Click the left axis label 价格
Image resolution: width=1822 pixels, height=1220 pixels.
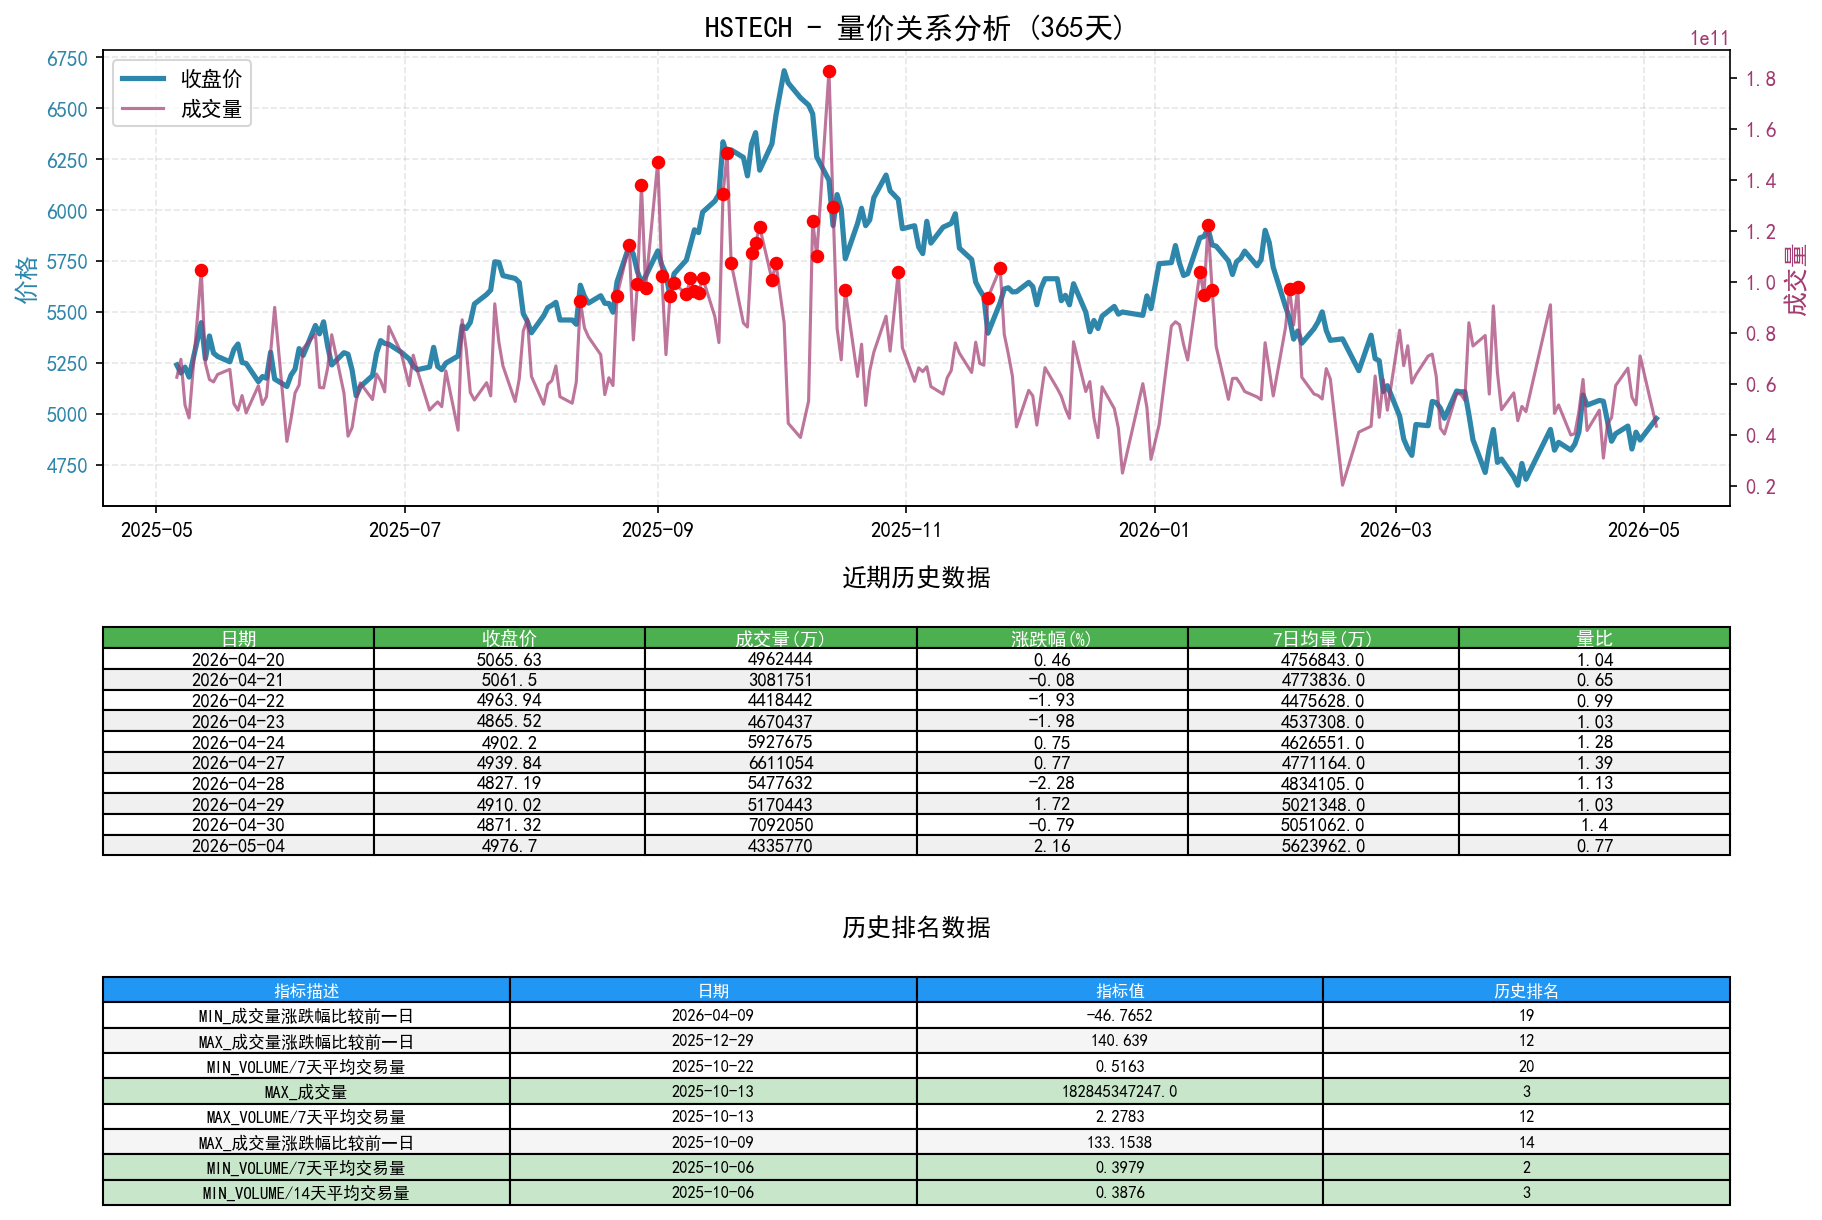[x=26, y=279]
